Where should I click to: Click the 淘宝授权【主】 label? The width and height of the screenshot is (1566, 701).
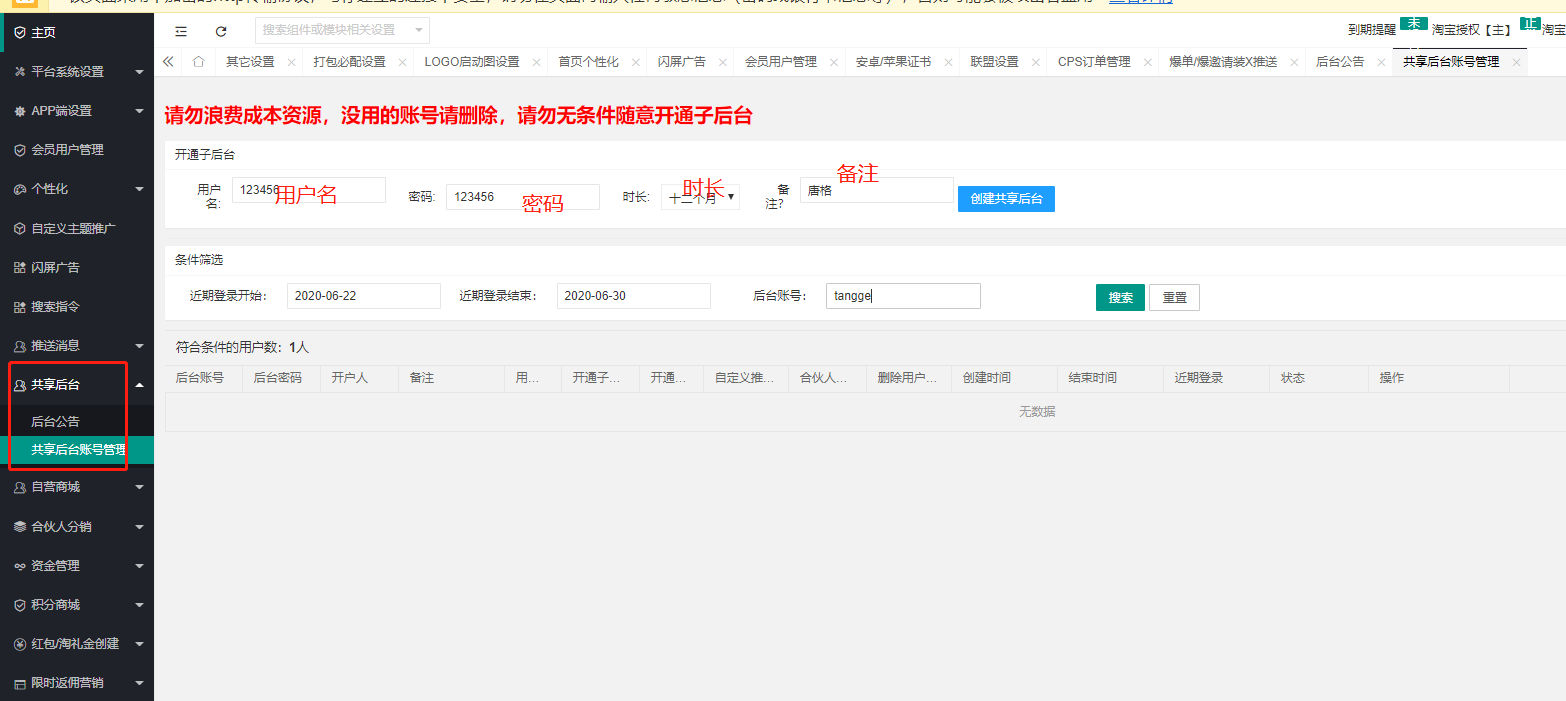[x=1472, y=30]
